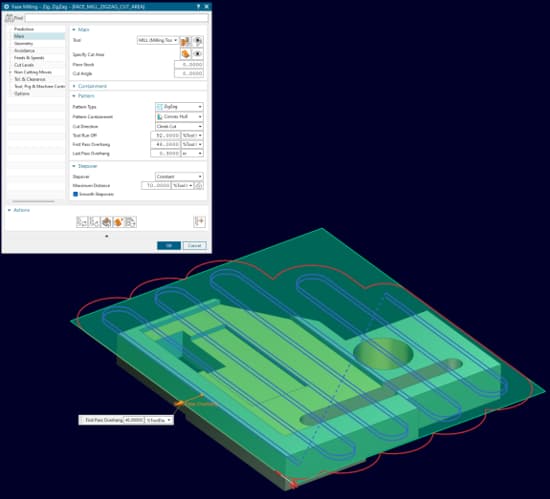Click the Face Milling dialog title icon
Viewport: 550px width, 499px height.
click(6, 6)
